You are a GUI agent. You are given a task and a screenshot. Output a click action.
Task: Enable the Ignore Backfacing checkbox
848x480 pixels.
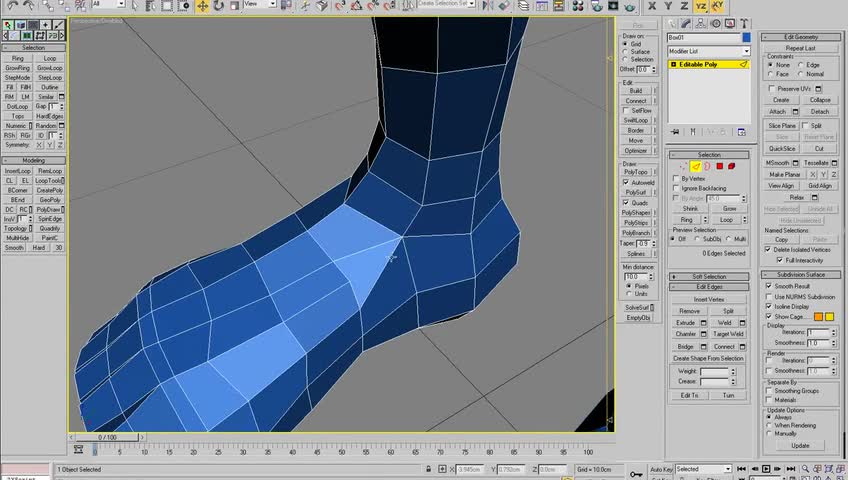point(676,188)
